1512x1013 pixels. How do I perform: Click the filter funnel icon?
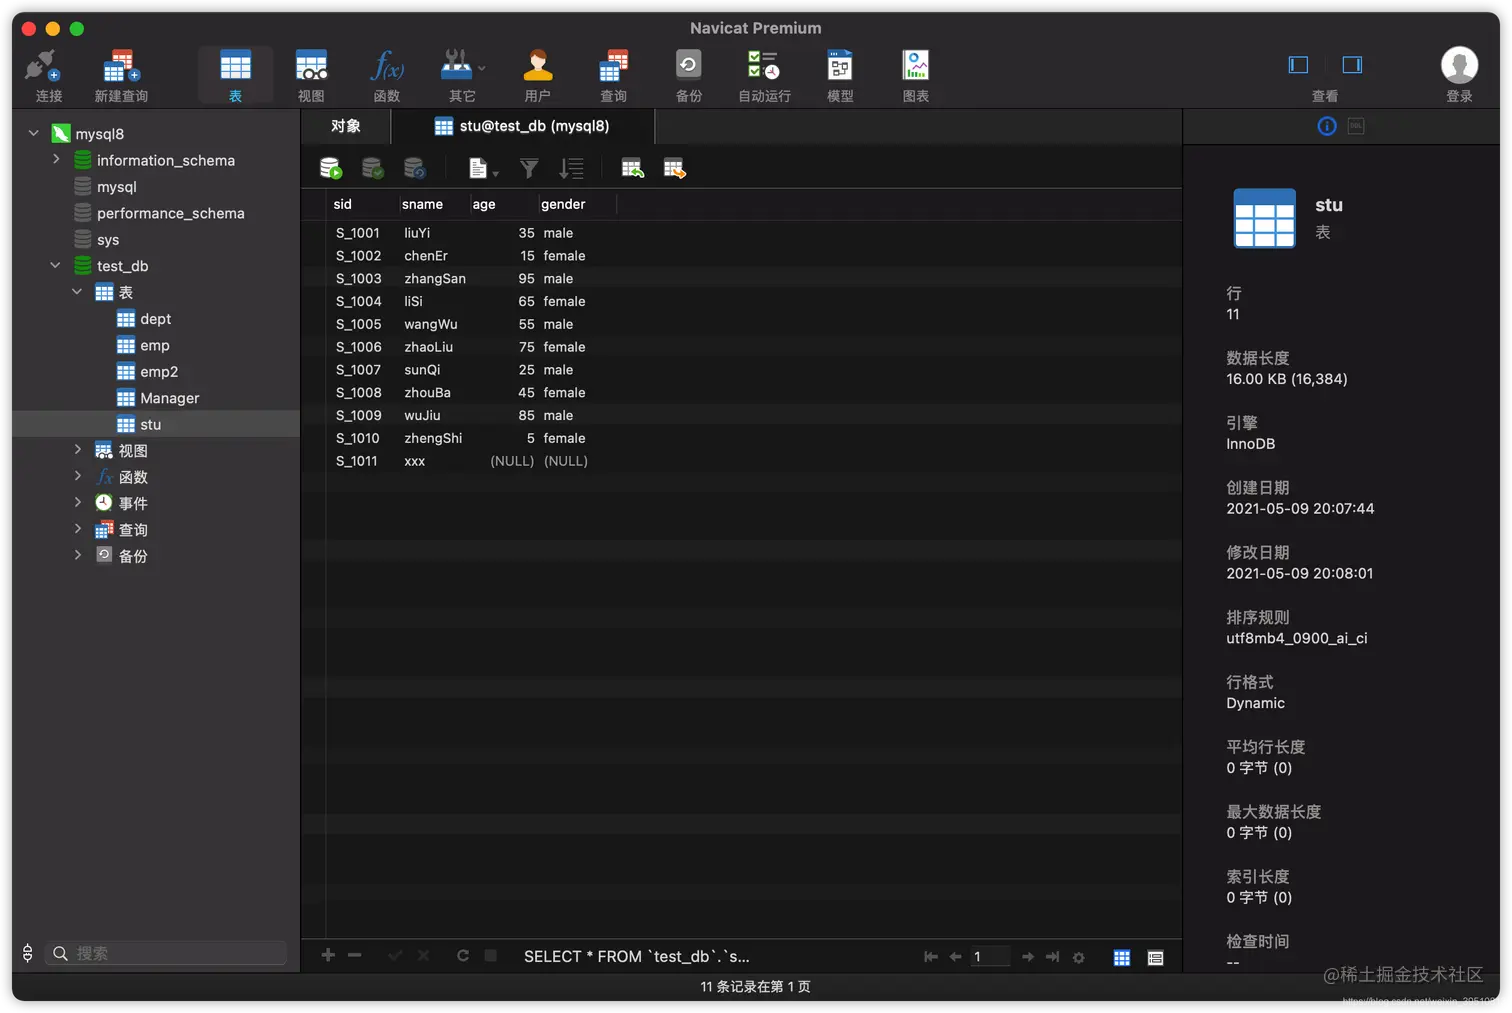529,169
